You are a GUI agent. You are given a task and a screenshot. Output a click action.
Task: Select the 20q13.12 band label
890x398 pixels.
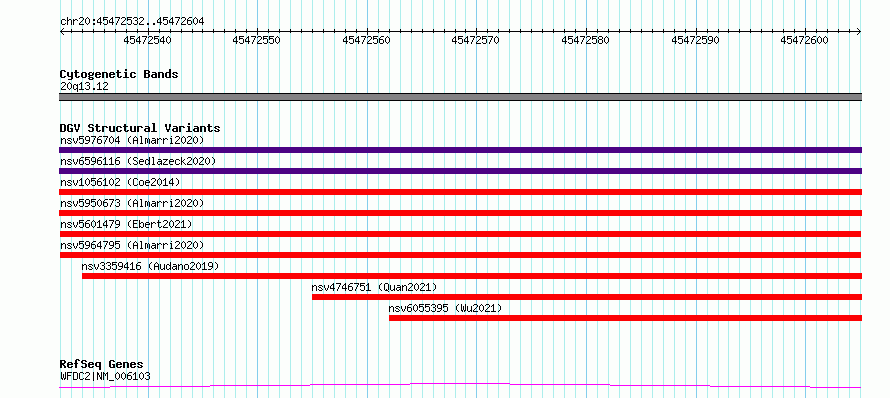tap(84, 87)
